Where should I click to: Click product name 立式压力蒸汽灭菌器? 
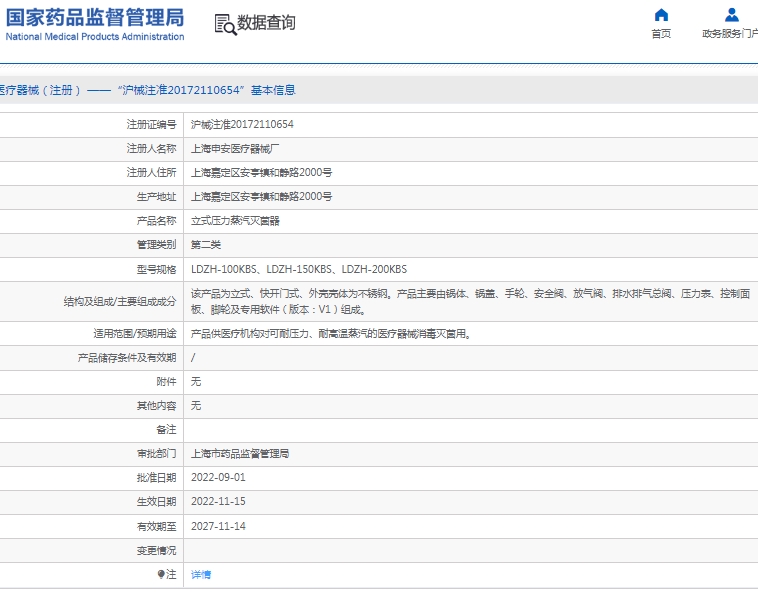tap(235, 221)
